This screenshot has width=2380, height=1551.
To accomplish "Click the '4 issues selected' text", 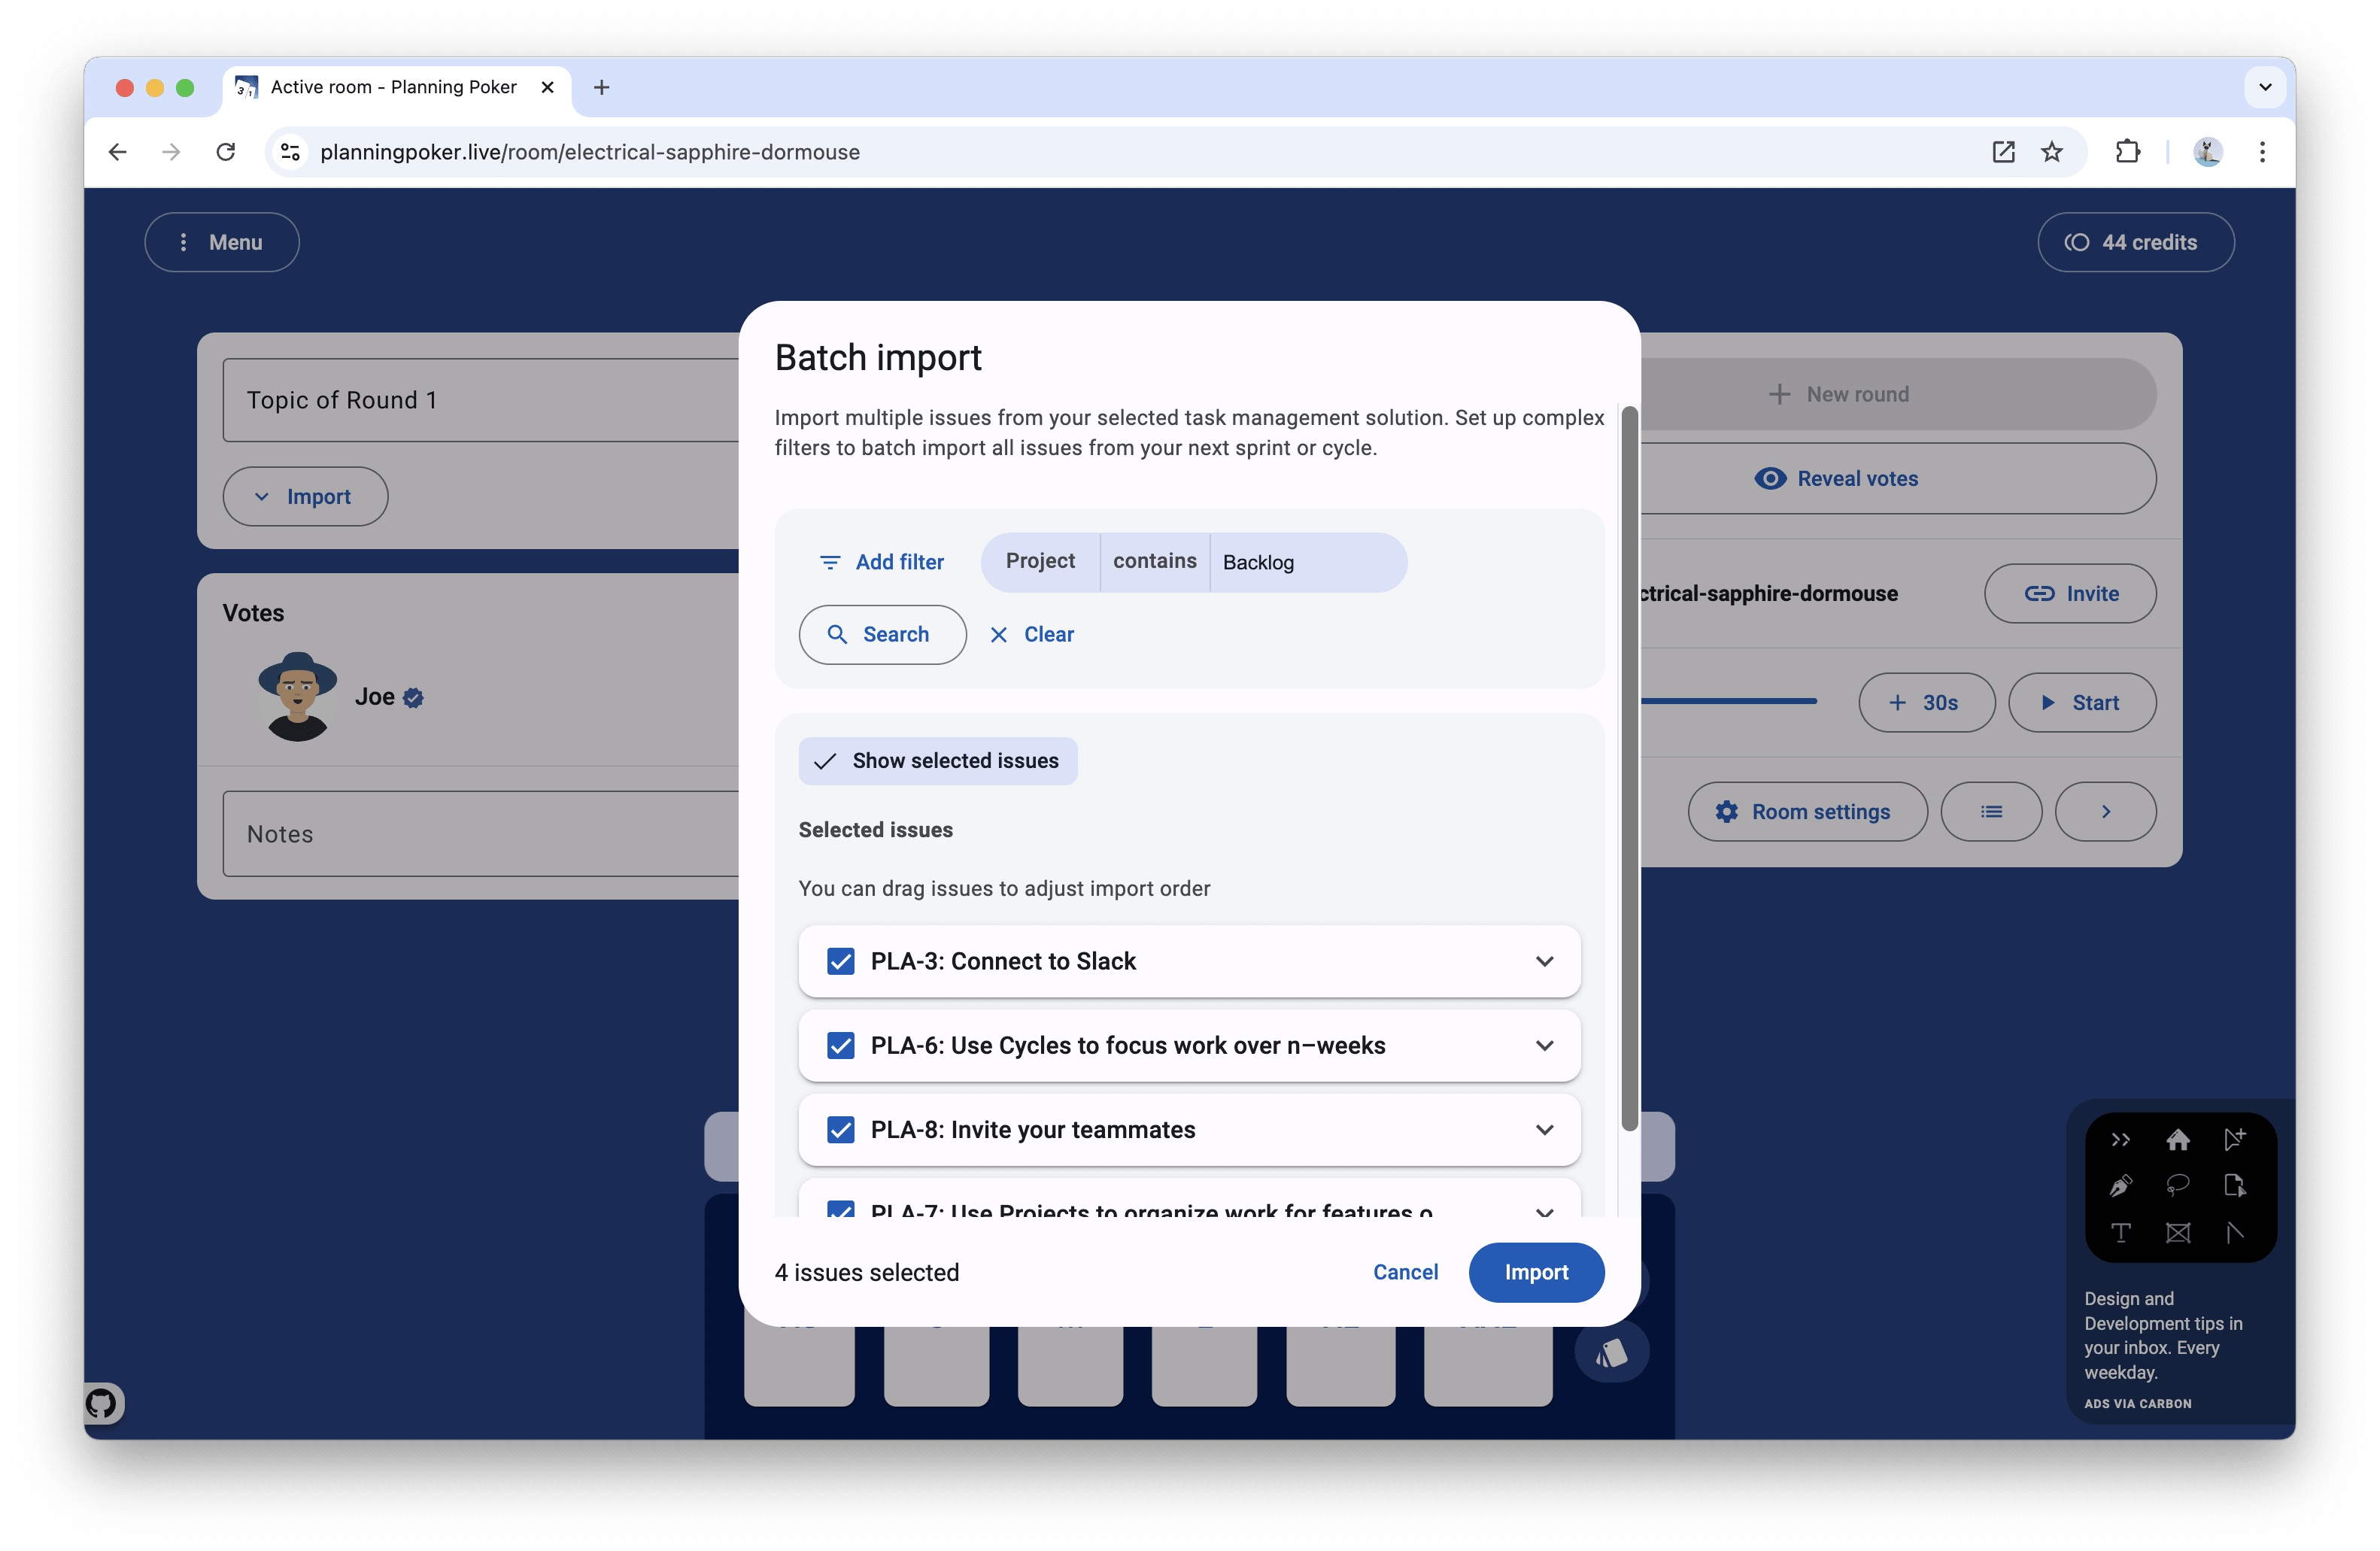I will 867,1272.
